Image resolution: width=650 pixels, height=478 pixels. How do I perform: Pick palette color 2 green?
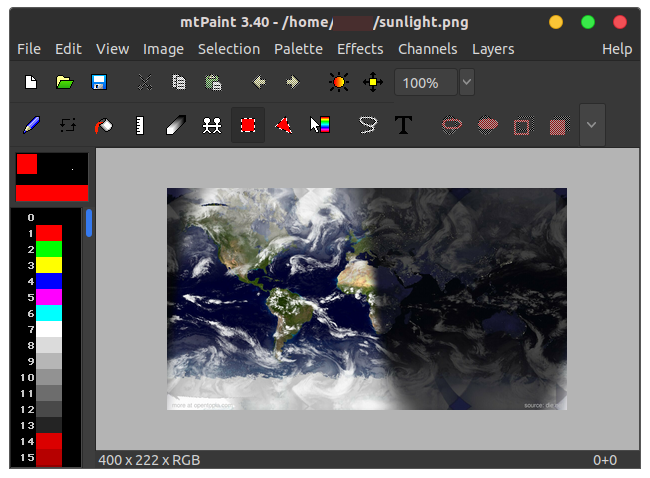(49, 249)
